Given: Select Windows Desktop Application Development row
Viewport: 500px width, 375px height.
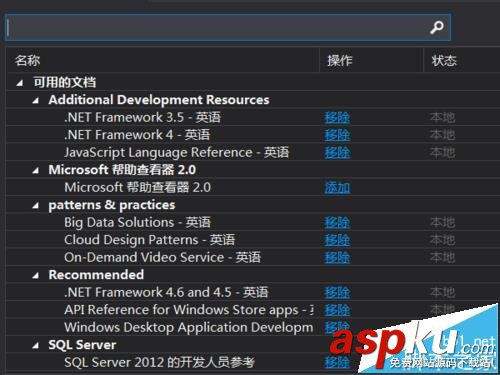Looking at the screenshot, I should pyautogui.click(x=189, y=327).
